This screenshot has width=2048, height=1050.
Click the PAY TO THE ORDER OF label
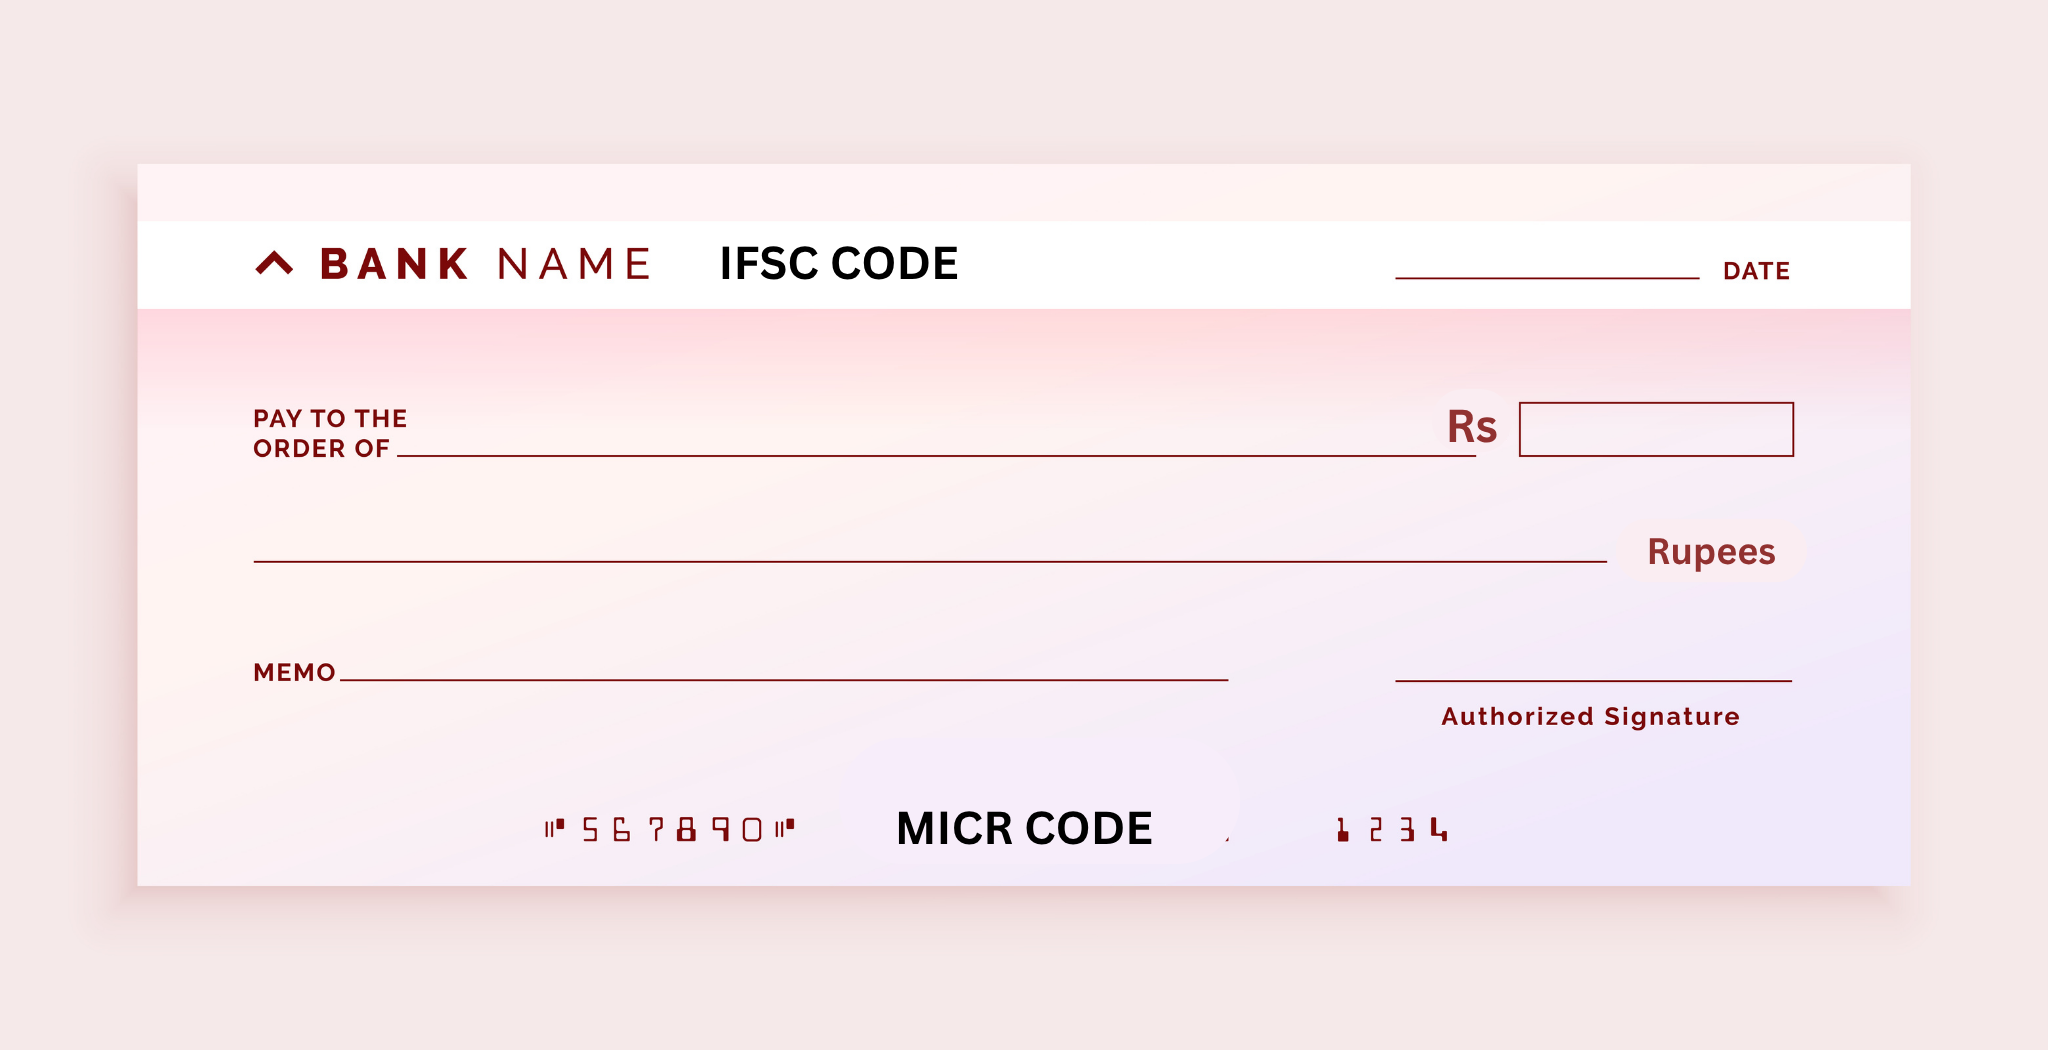click(x=329, y=433)
